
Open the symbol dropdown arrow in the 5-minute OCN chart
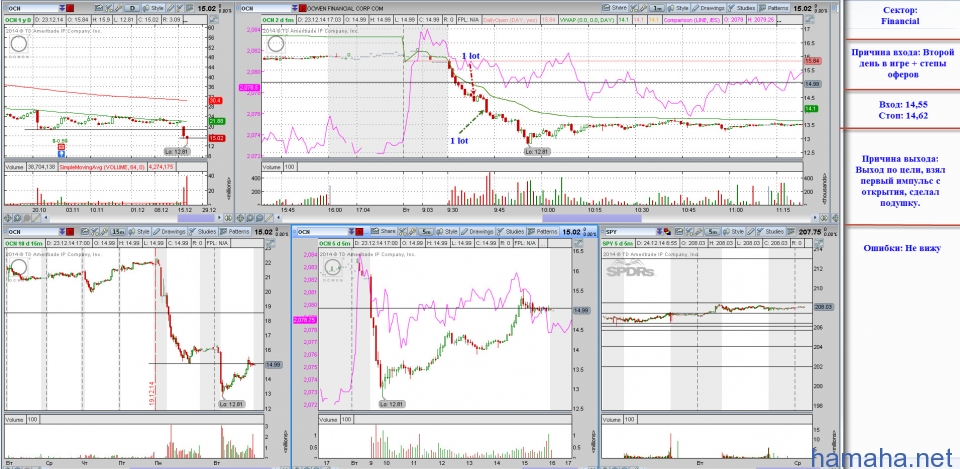[351, 231]
